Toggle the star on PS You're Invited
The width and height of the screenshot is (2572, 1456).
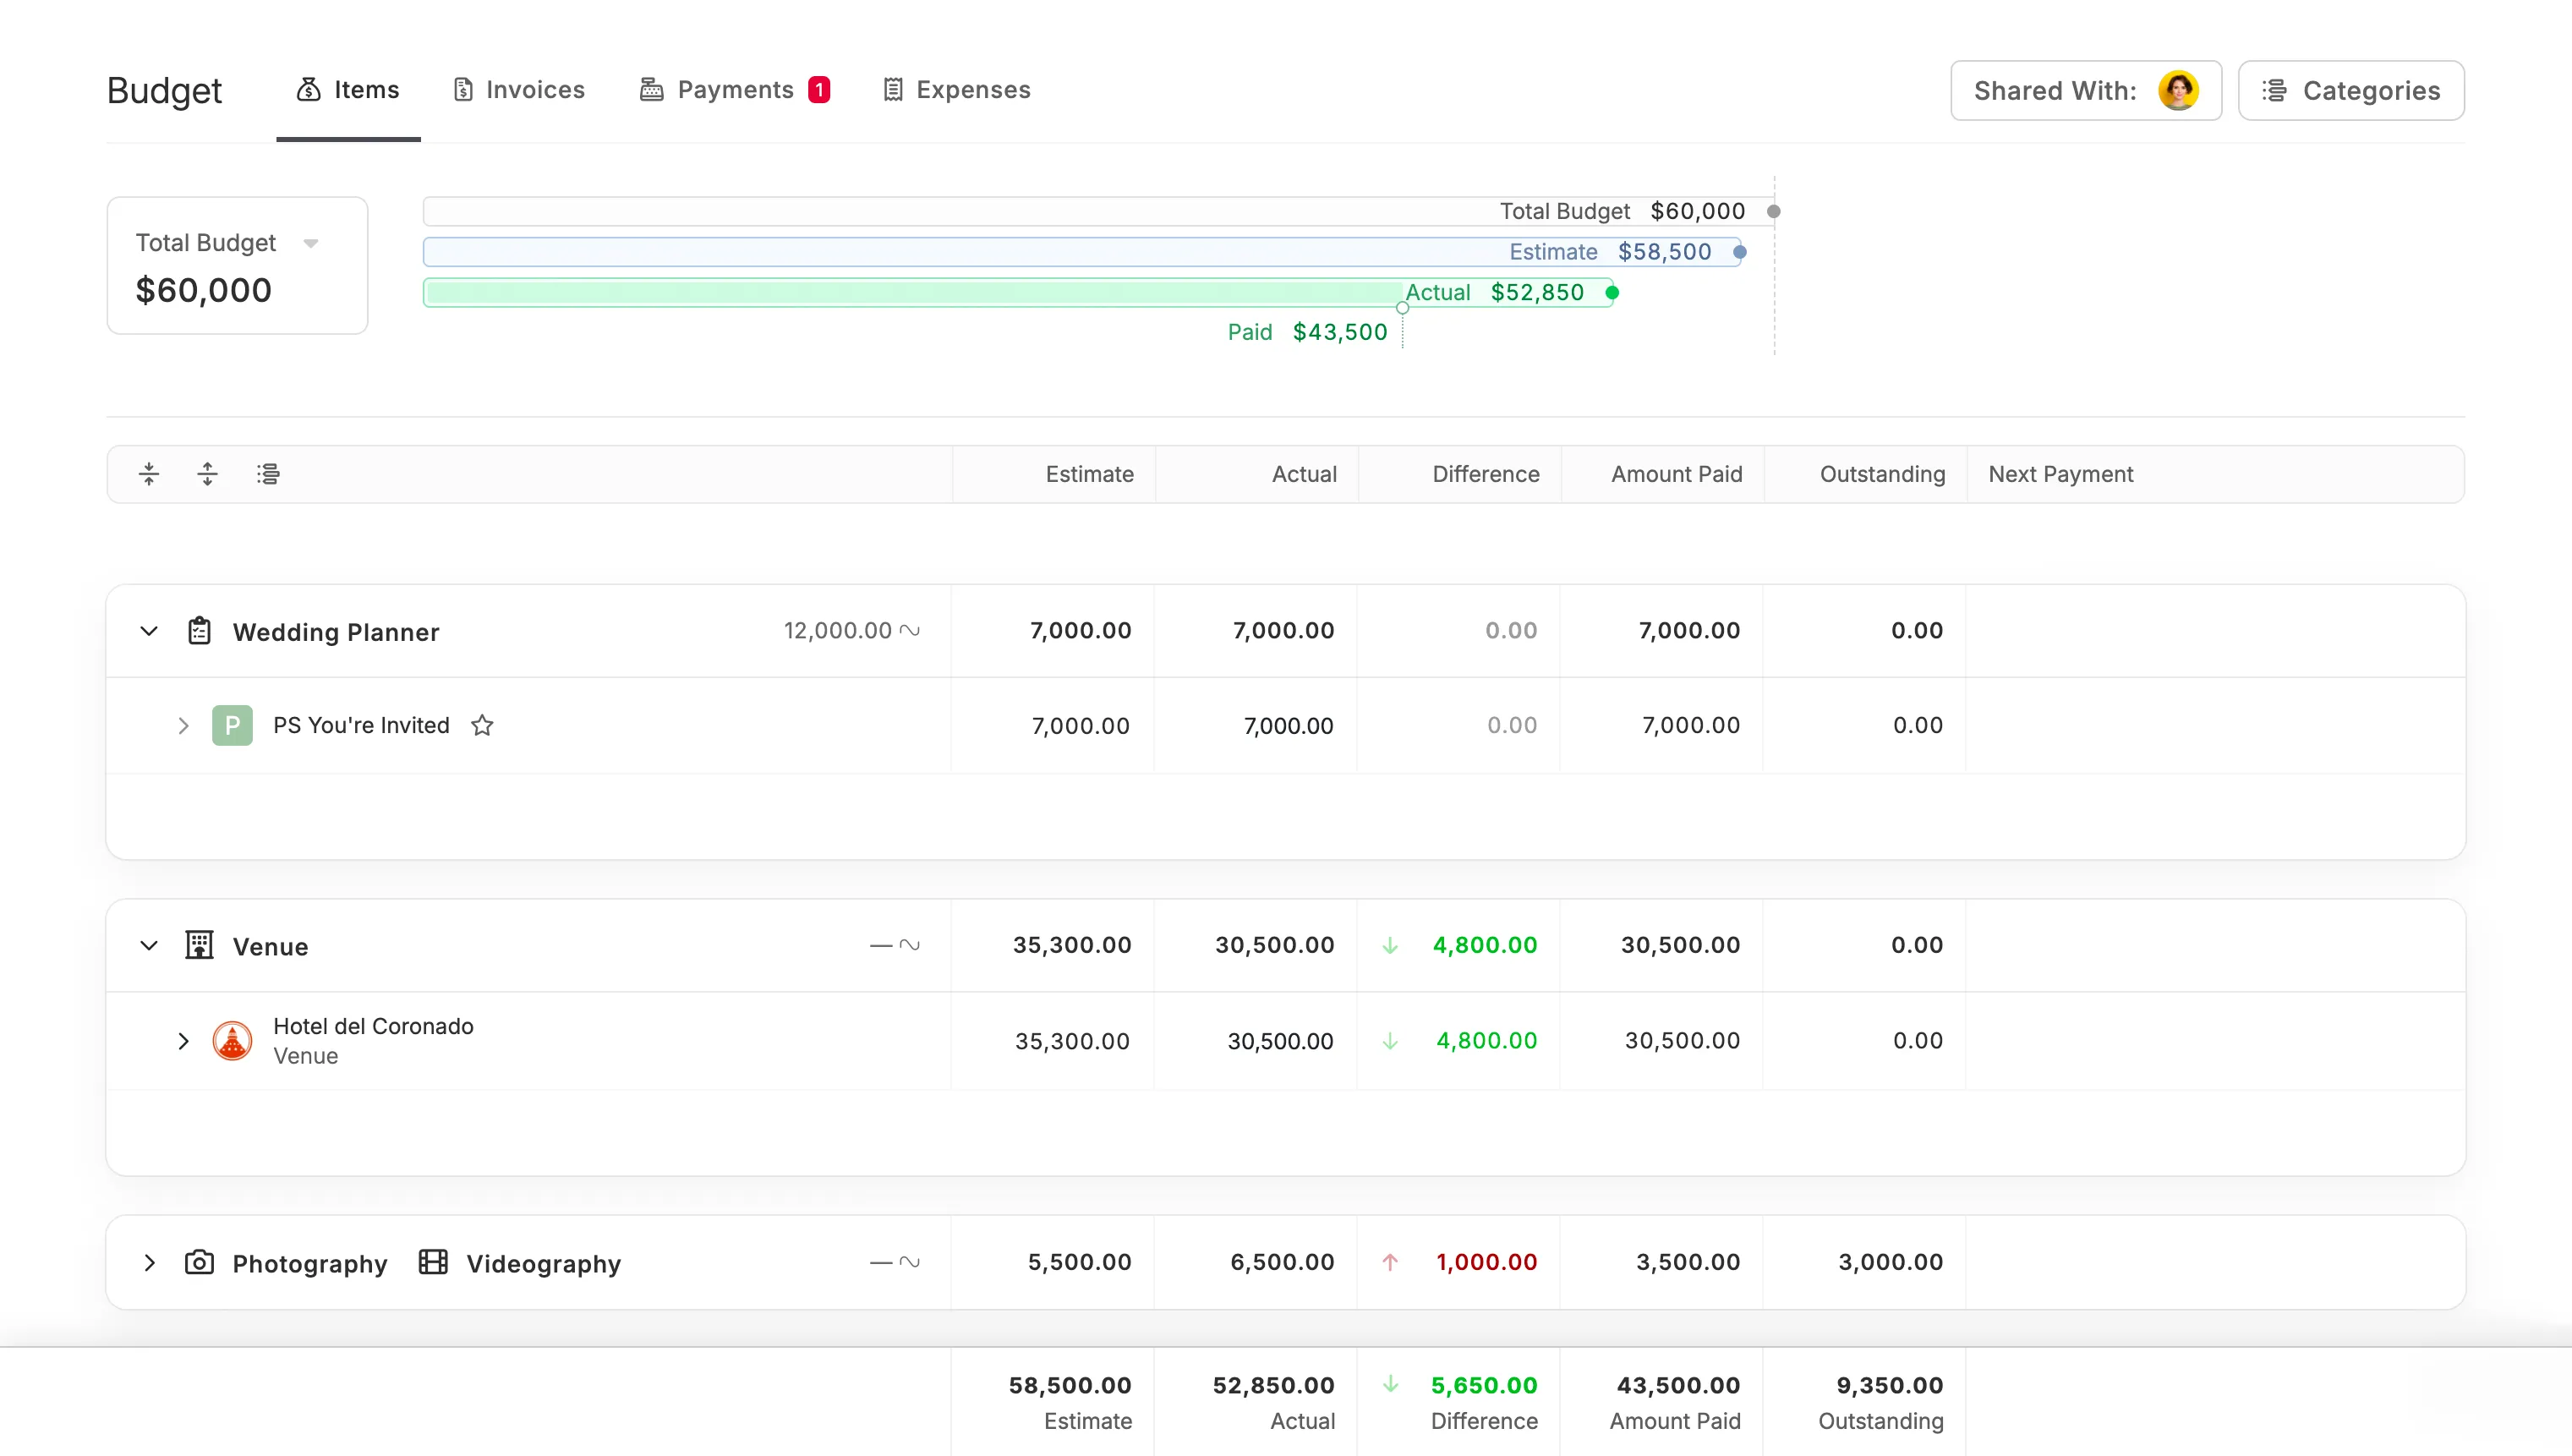[x=482, y=726]
